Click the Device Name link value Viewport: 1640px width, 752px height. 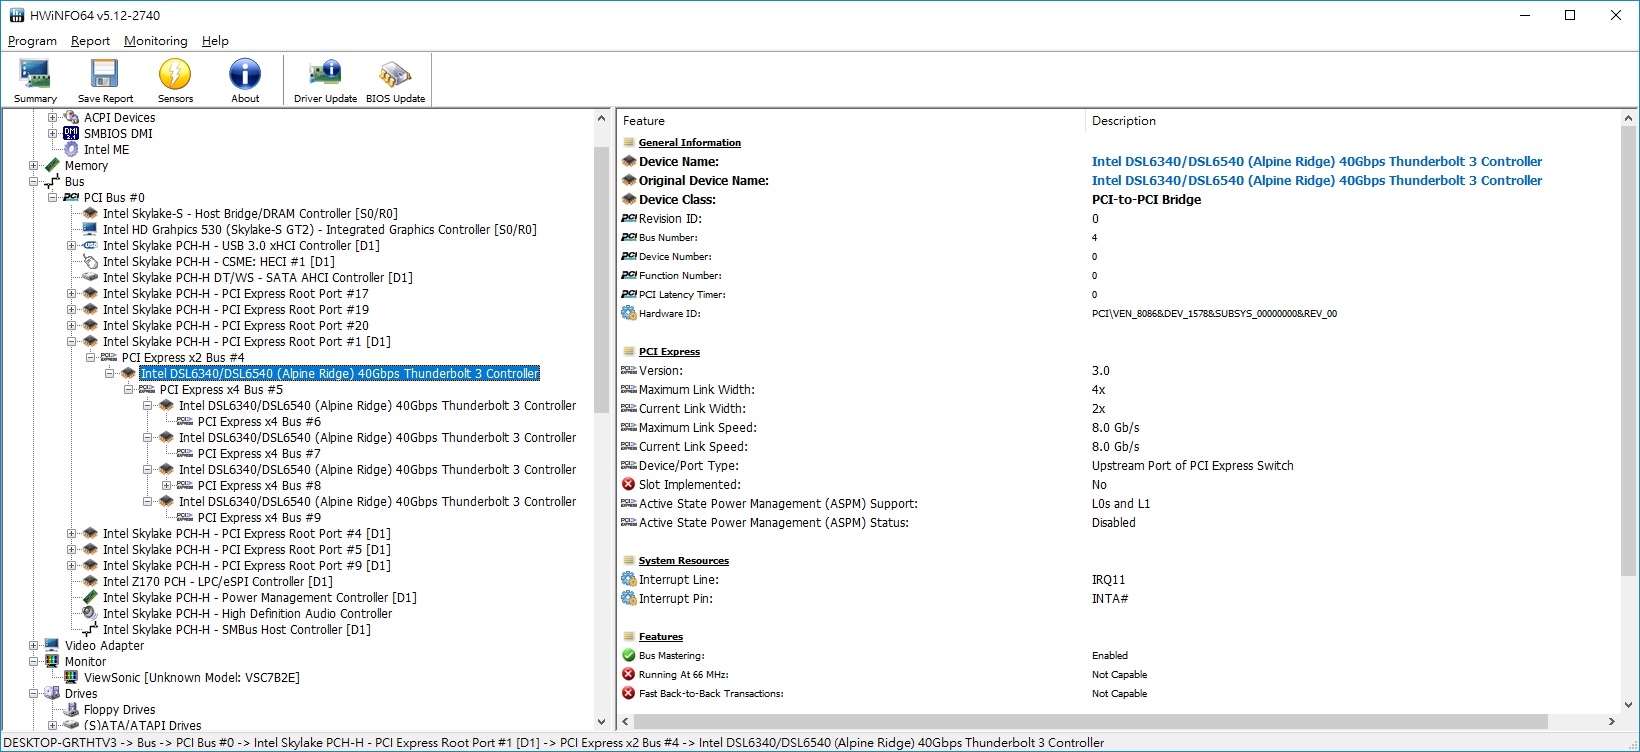(x=1316, y=161)
